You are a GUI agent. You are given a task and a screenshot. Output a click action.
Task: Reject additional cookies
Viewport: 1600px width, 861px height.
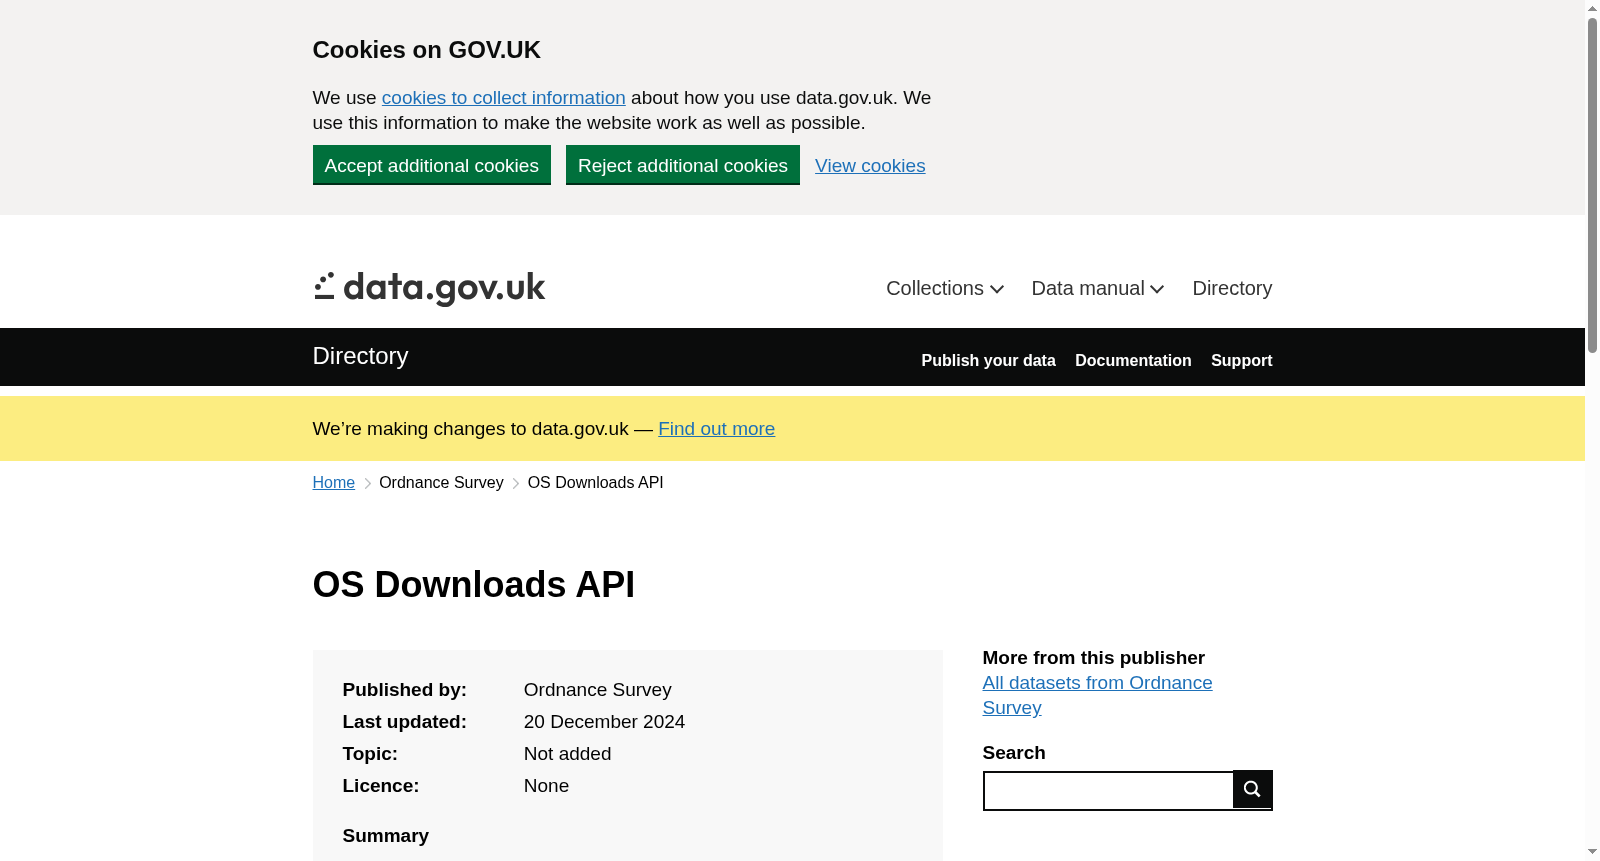[683, 165]
